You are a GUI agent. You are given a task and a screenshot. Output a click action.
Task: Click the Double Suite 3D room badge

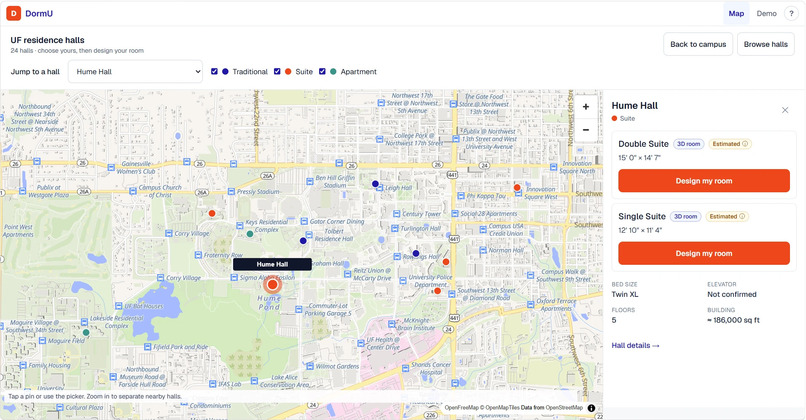point(688,144)
